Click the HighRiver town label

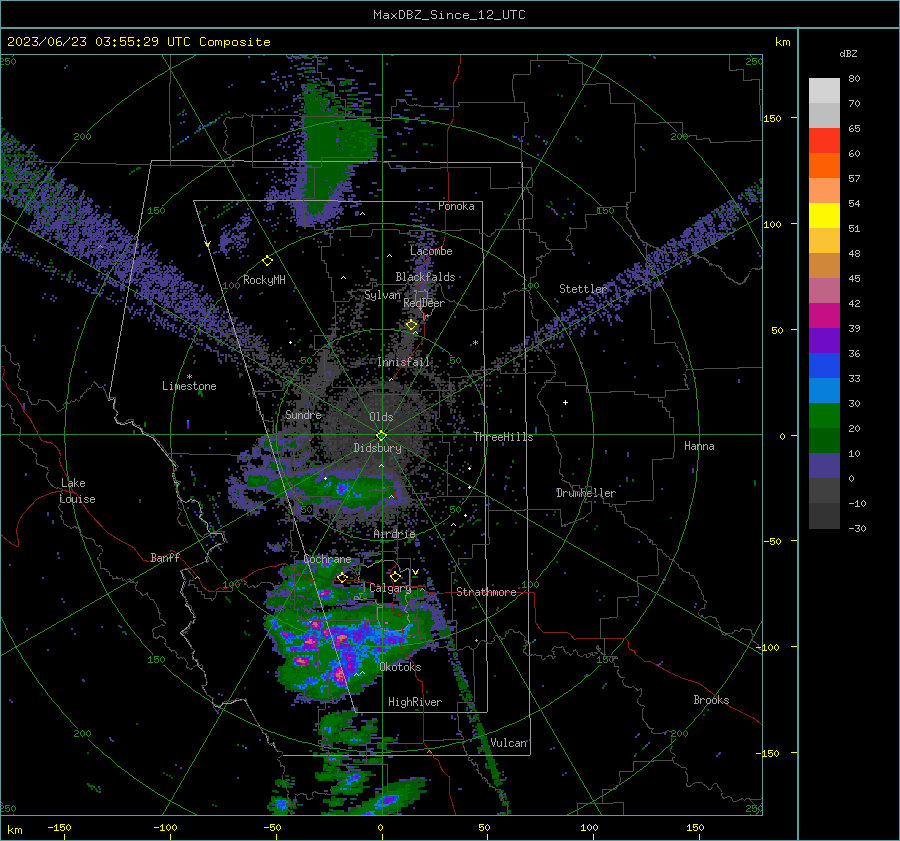point(415,702)
